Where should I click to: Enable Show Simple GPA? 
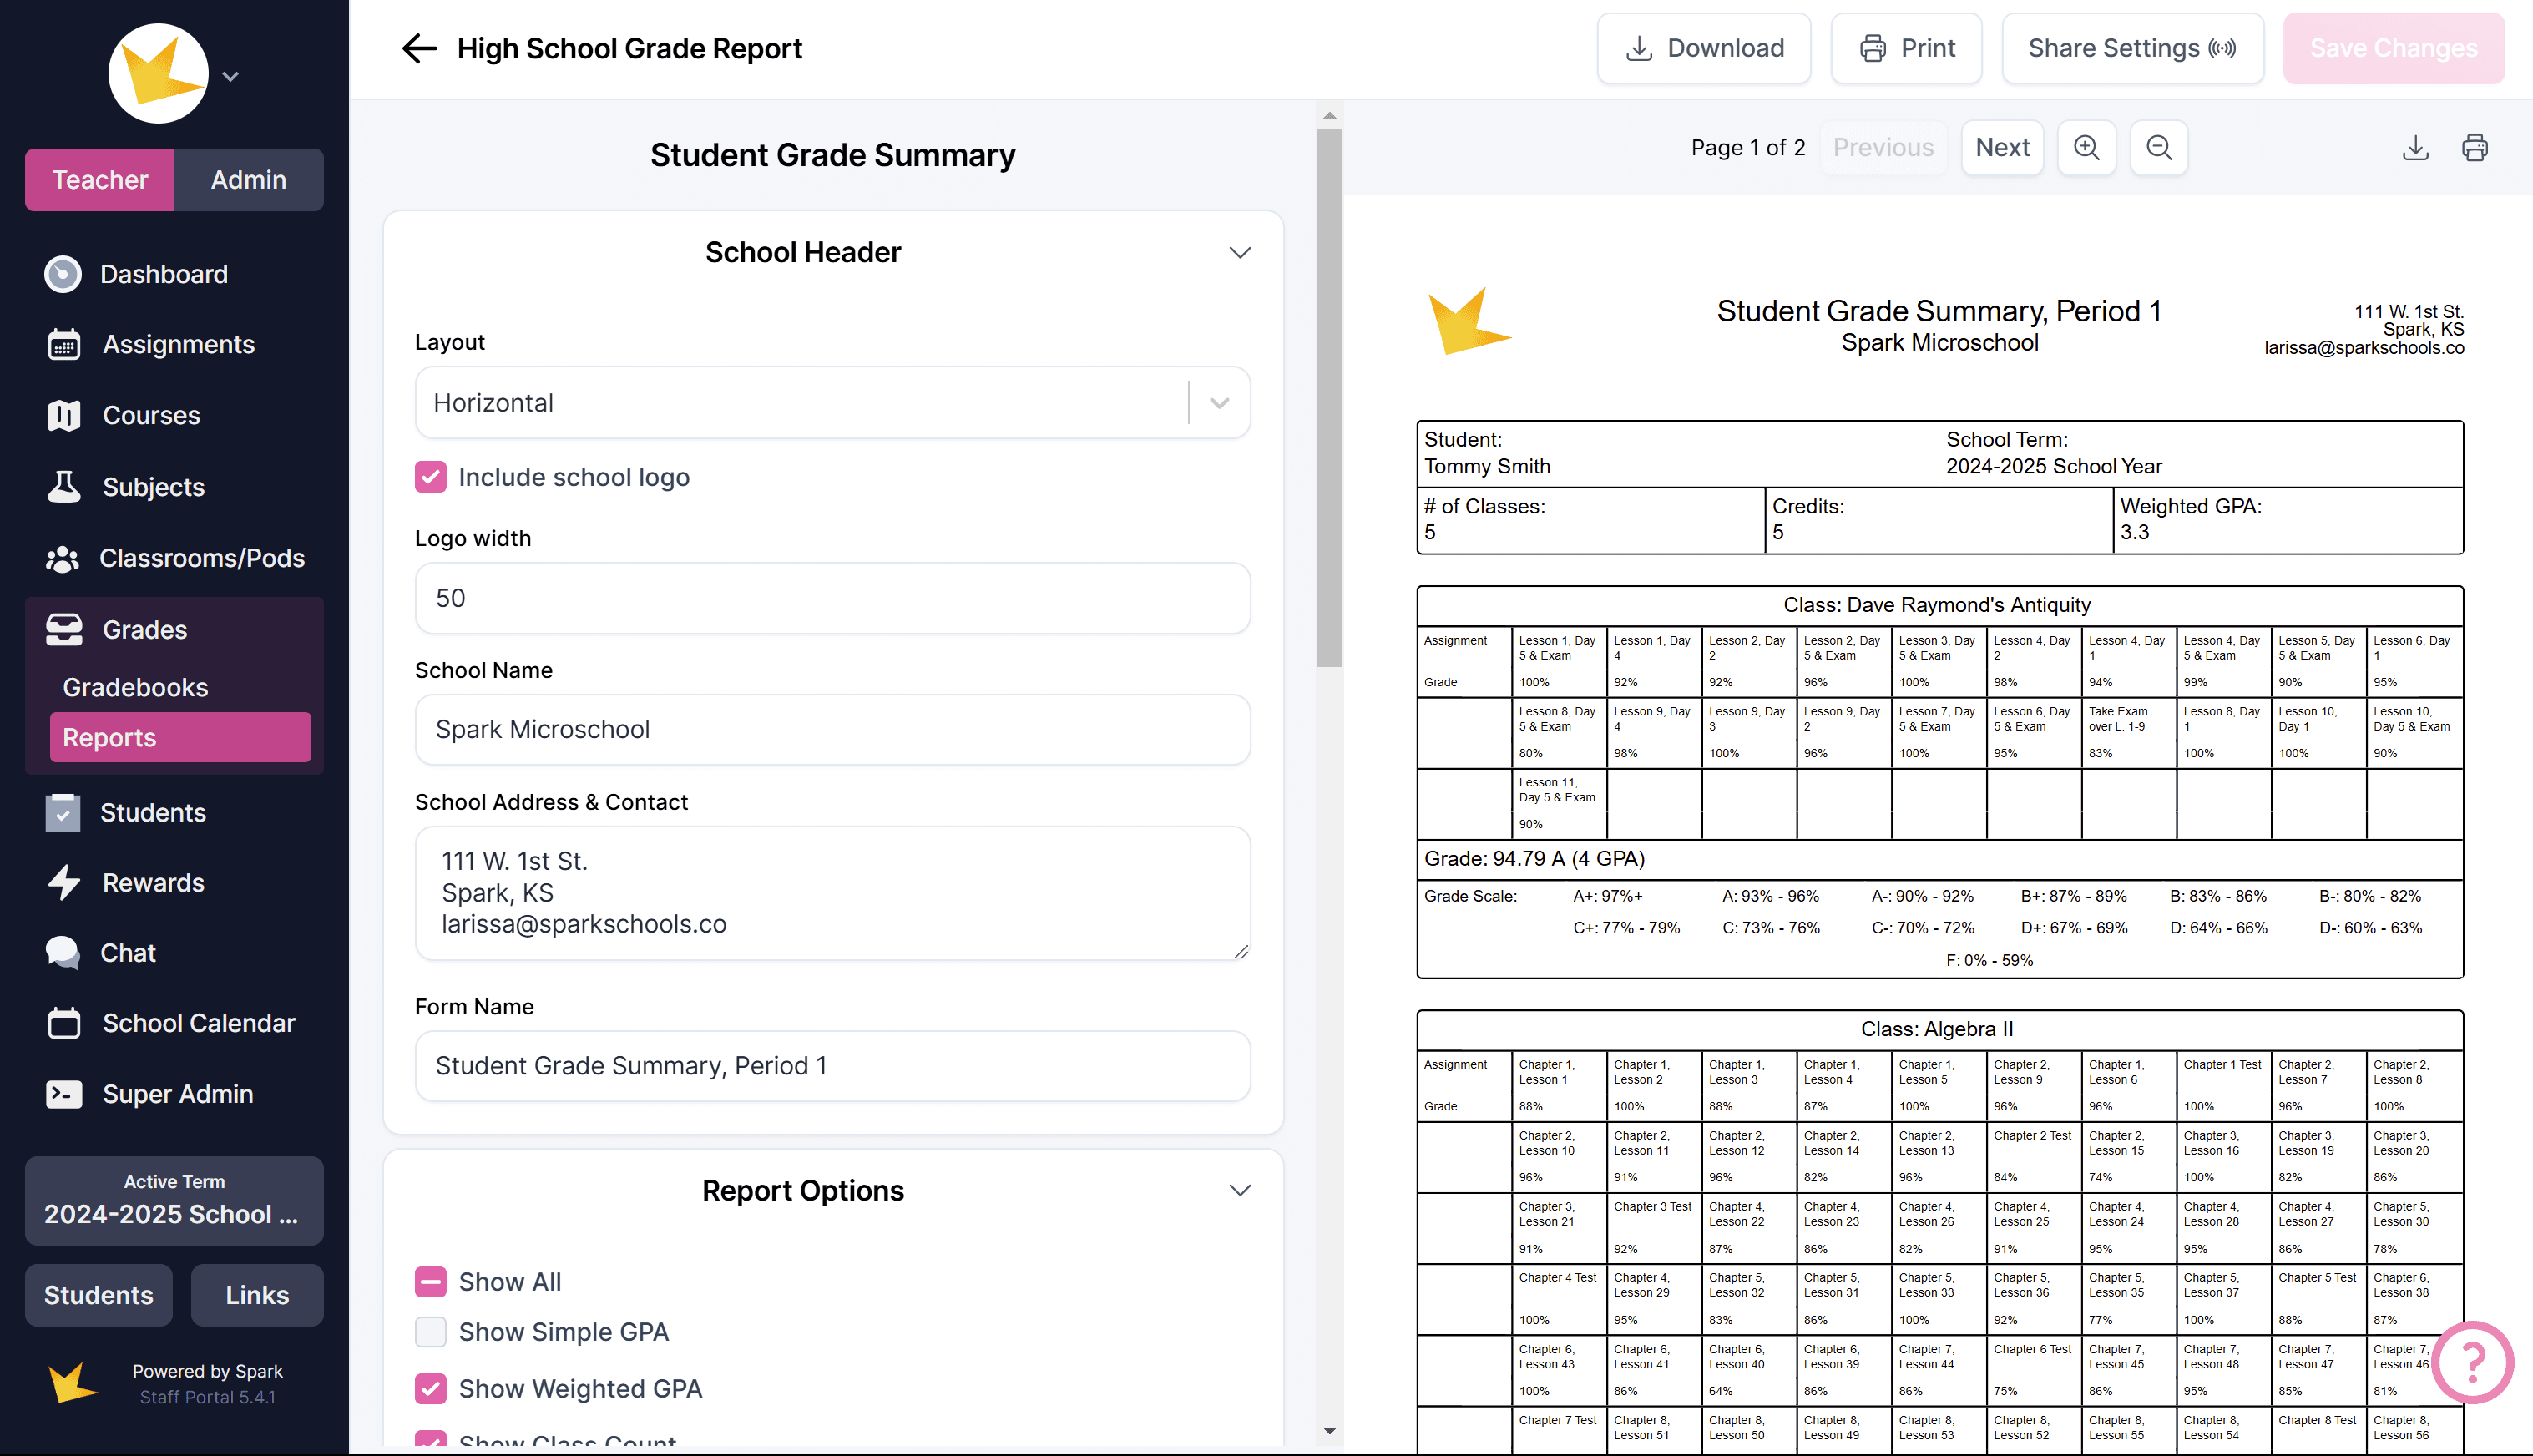click(430, 1332)
